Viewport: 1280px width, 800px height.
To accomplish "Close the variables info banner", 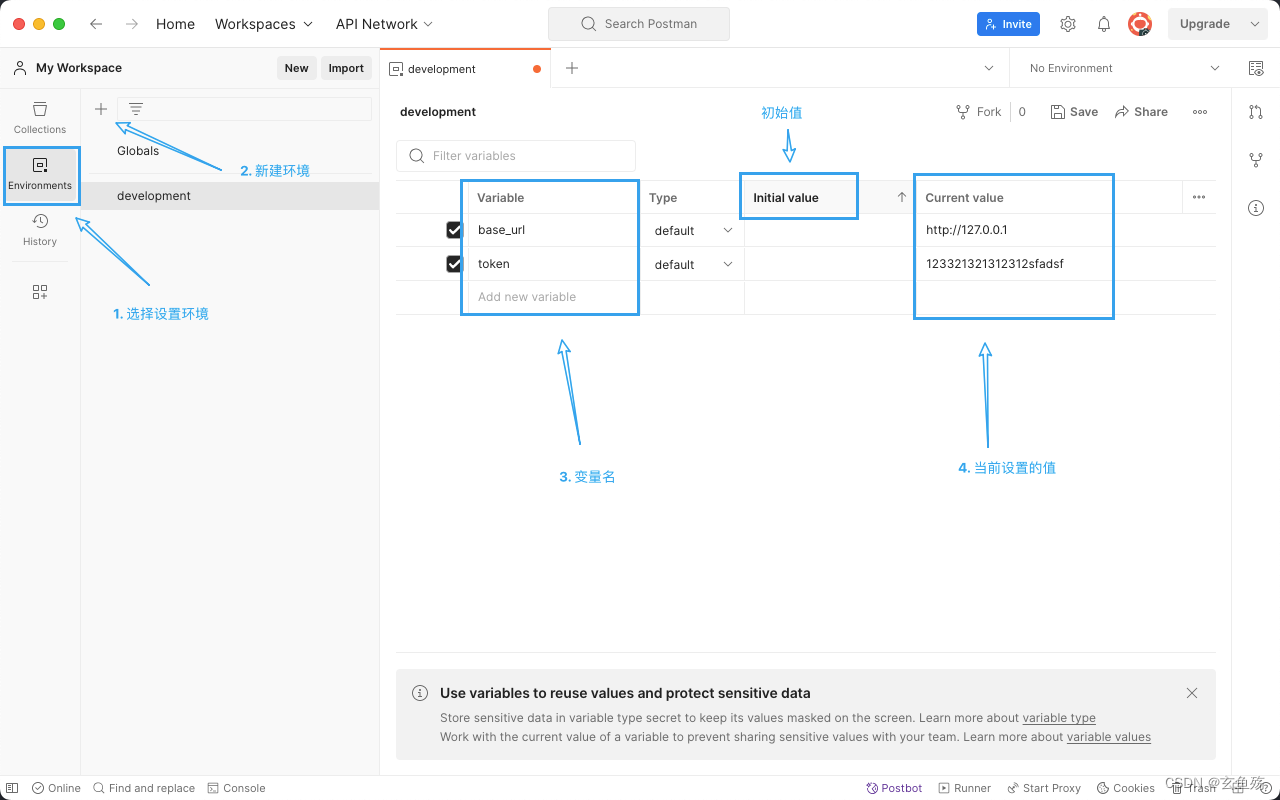I will (1192, 693).
